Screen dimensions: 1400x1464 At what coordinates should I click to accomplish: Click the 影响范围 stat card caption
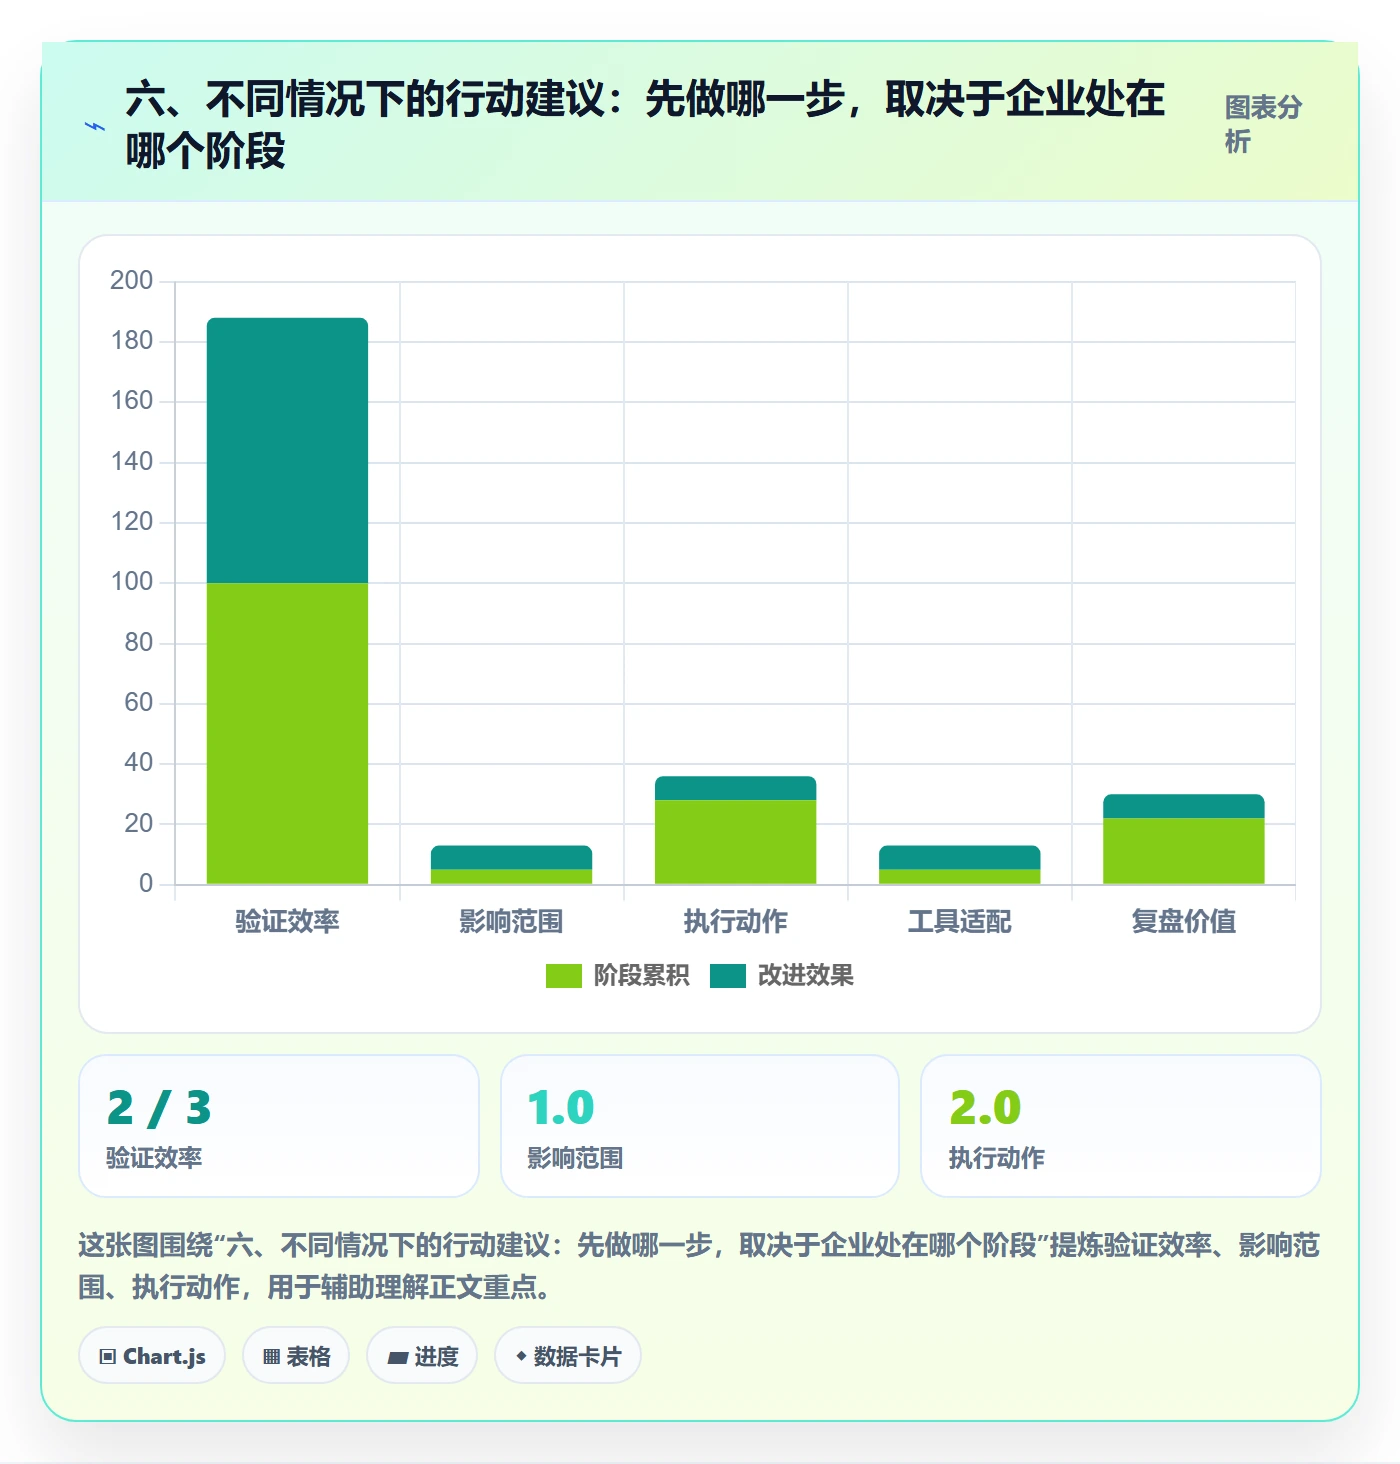(575, 1158)
